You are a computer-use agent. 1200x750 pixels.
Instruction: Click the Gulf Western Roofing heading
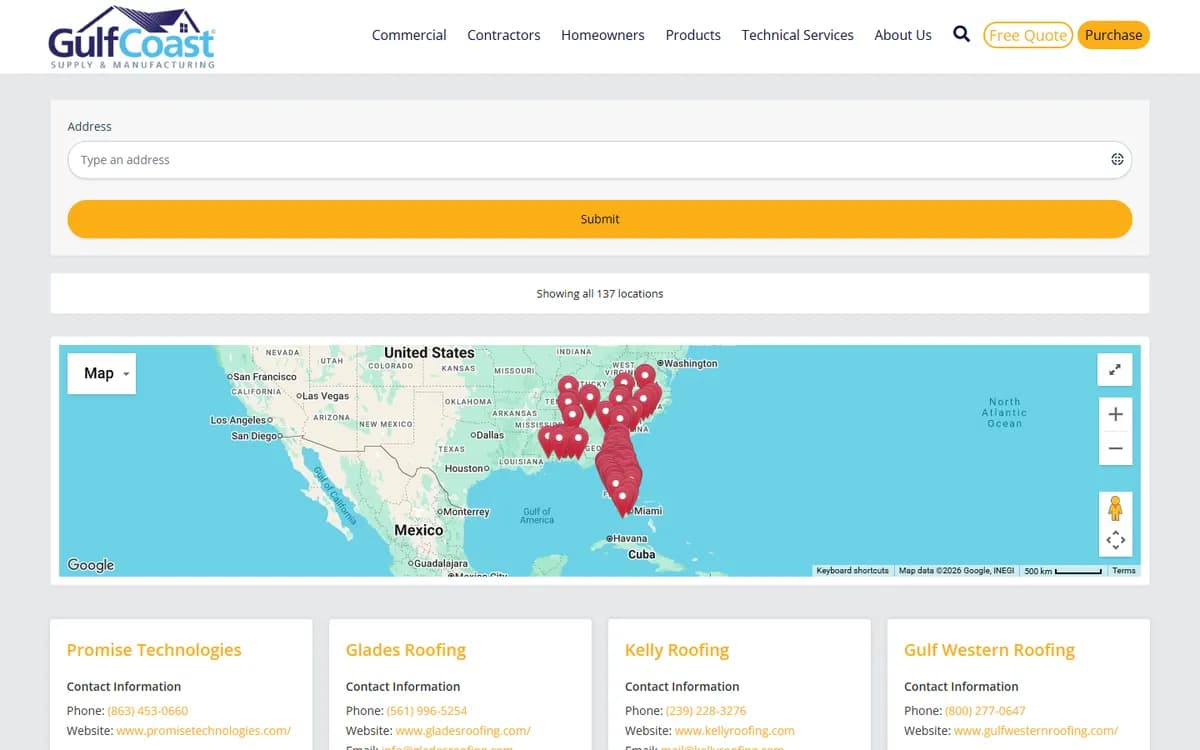(989, 650)
